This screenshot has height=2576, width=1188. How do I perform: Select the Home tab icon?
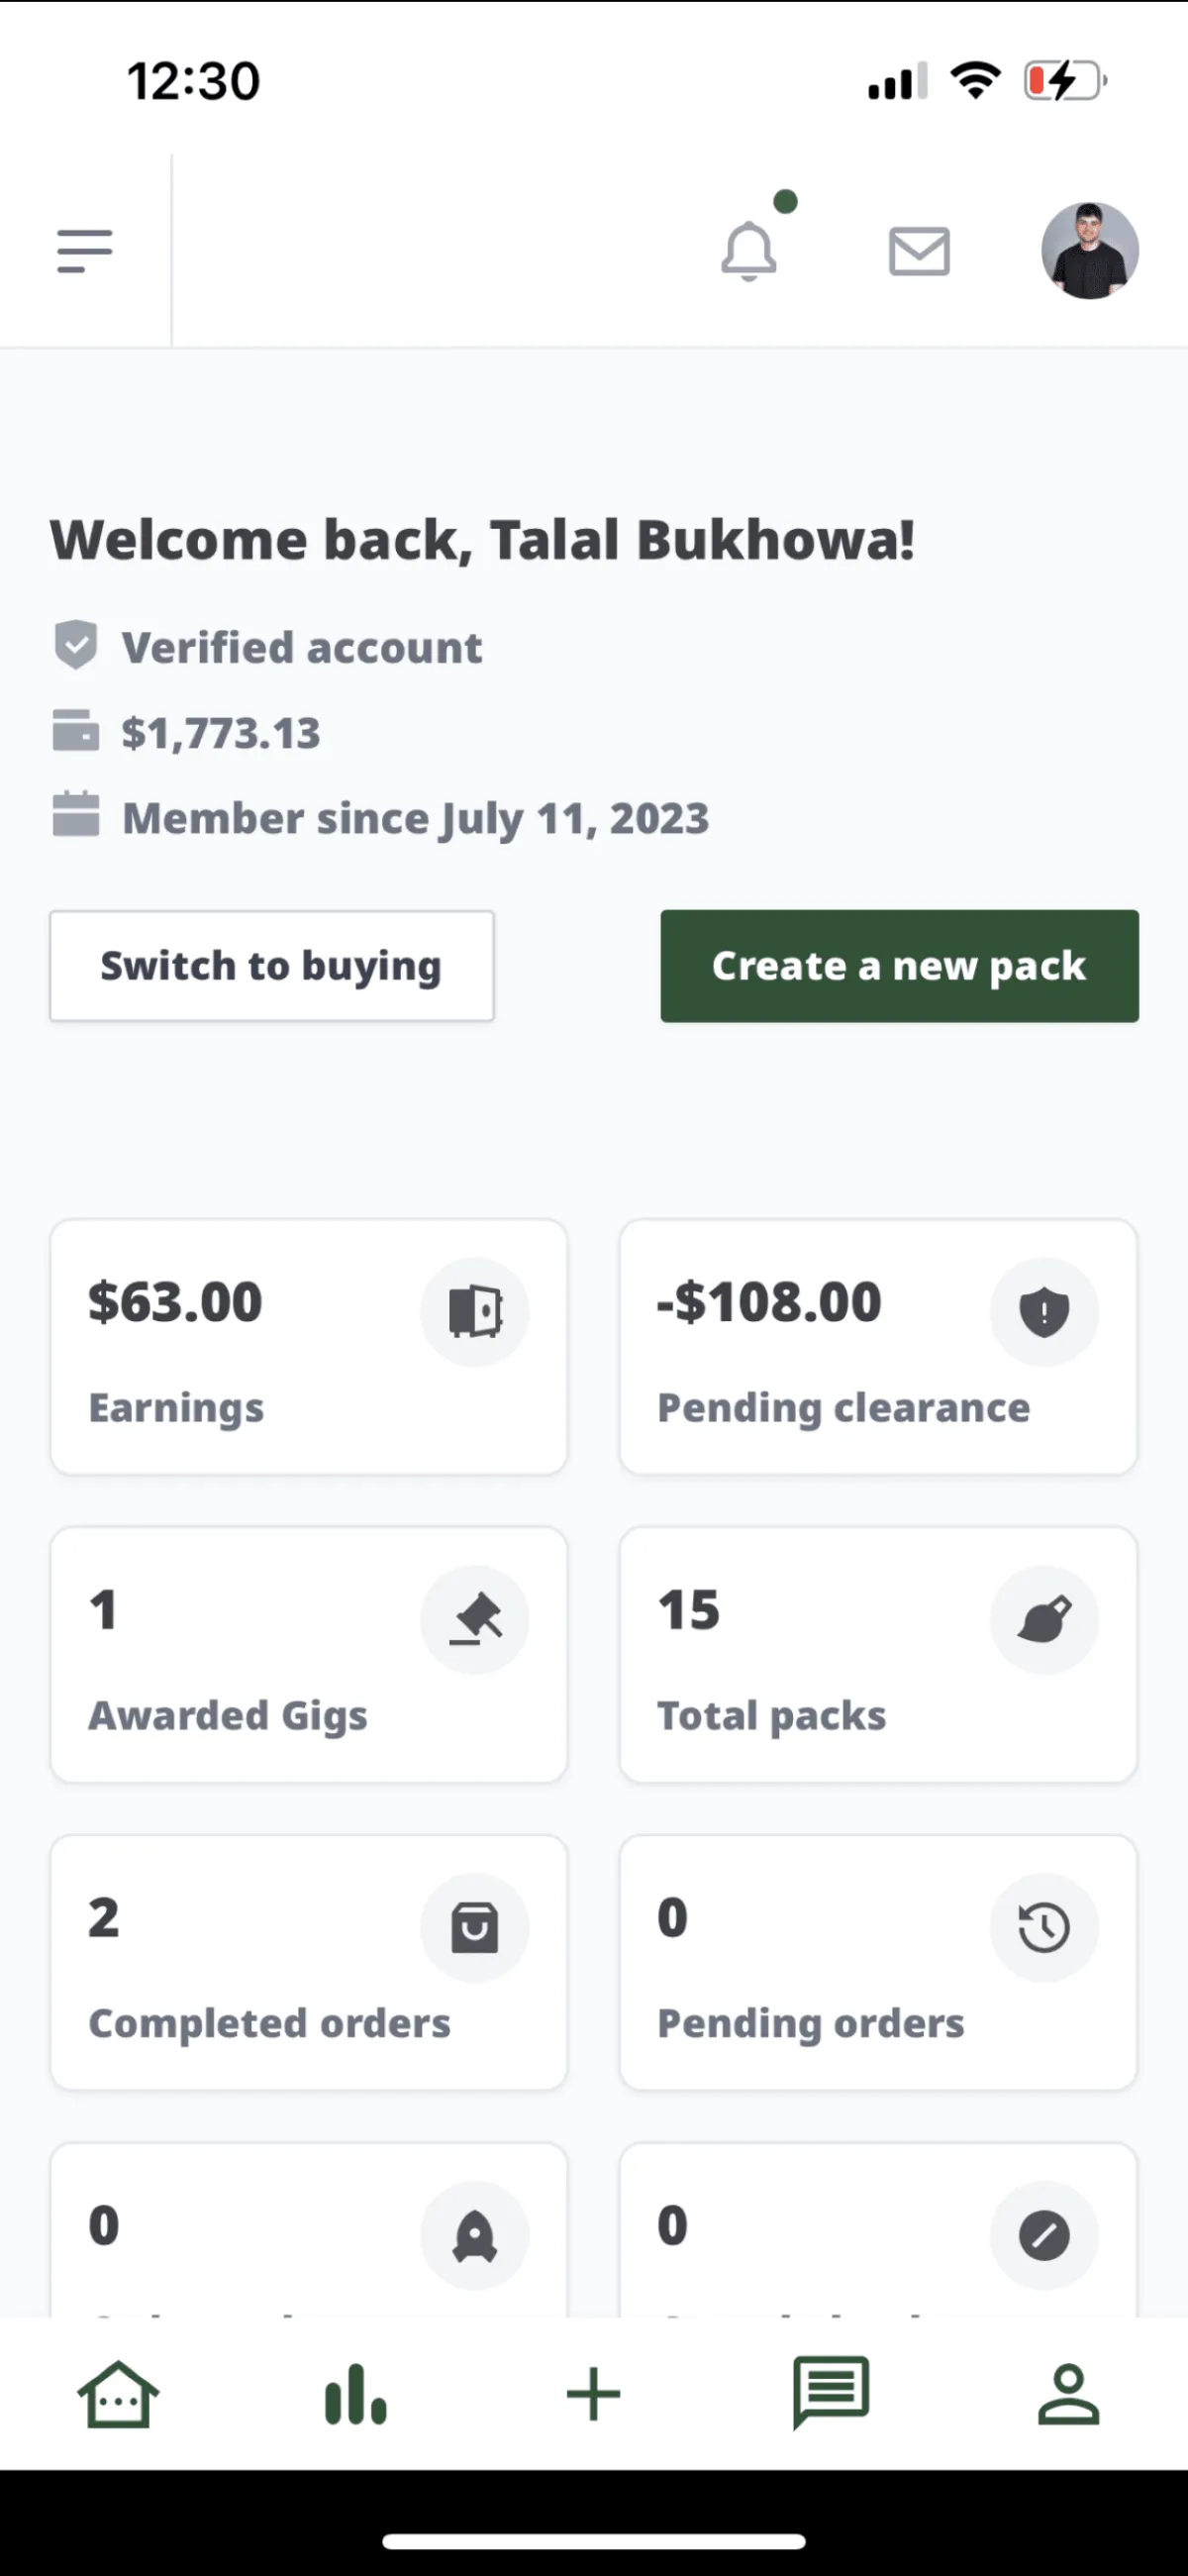click(x=118, y=2394)
